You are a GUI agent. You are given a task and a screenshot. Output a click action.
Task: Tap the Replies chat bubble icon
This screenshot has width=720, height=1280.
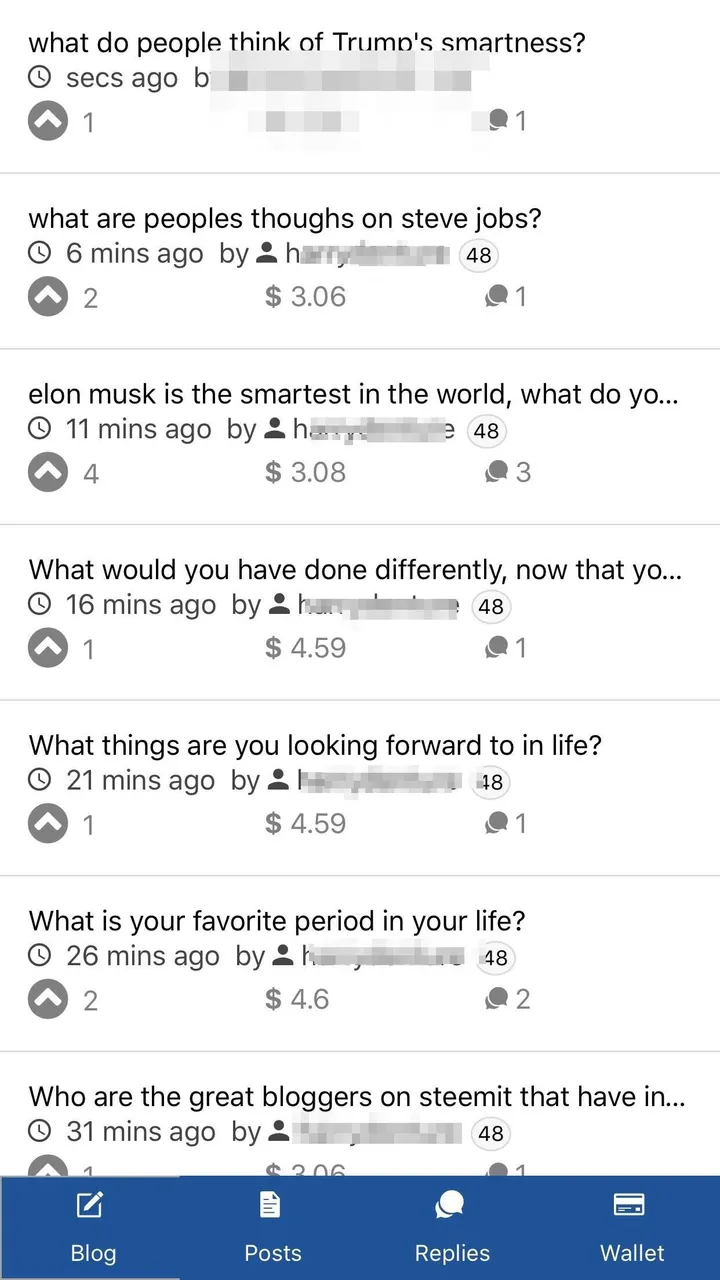click(x=450, y=1206)
